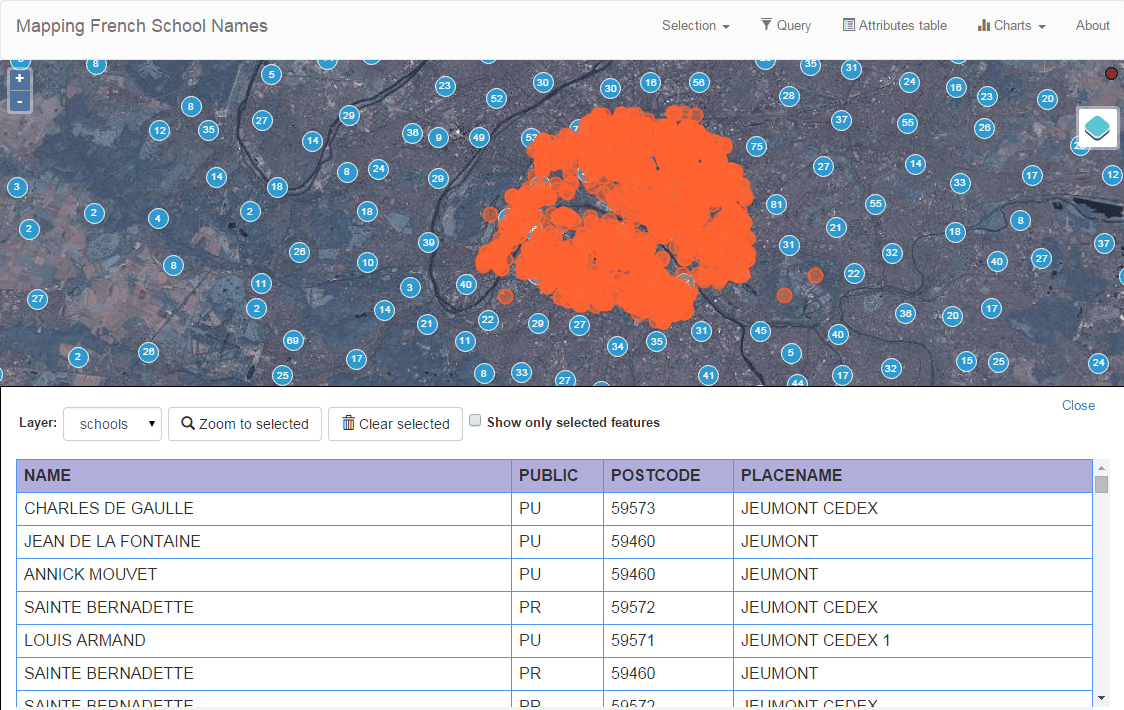1124x710 pixels.
Task: Open the schools layer dropdown
Action: pyautogui.click(x=112, y=424)
